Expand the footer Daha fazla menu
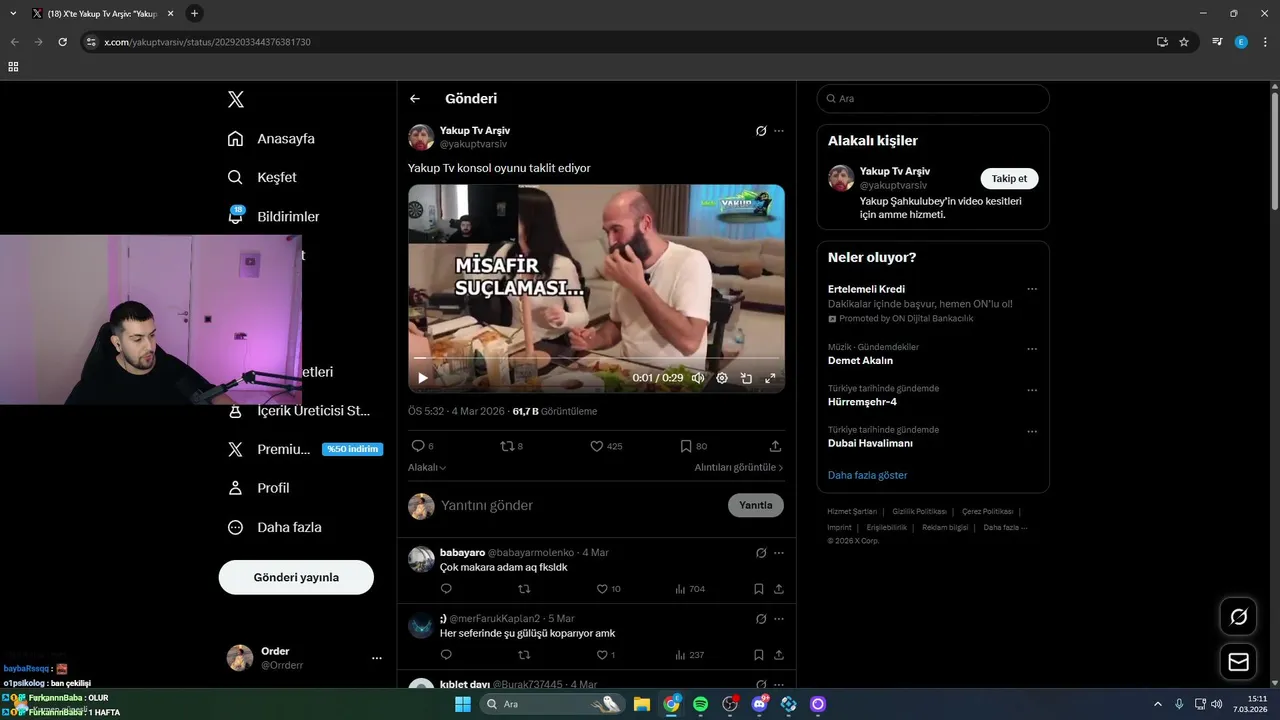1280x720 pixels. (1005, 527)
